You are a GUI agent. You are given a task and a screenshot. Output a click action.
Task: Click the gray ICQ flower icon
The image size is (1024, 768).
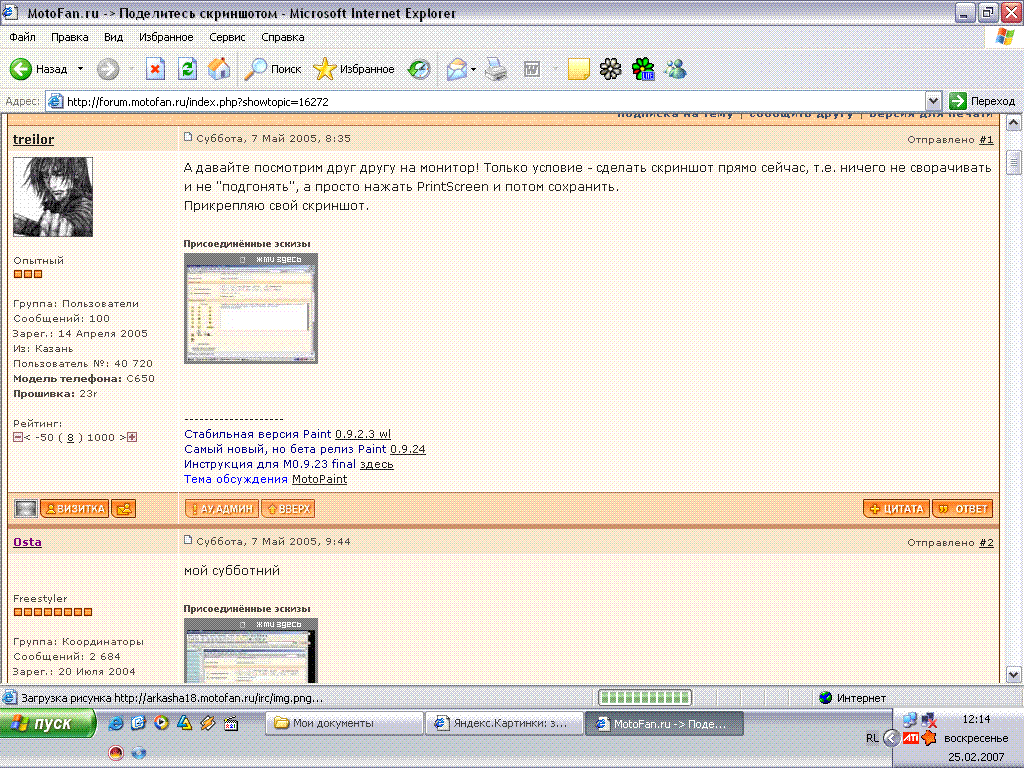(611, 69)
